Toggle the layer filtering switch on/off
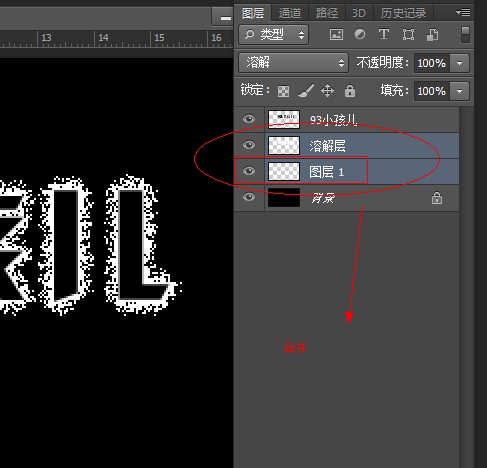Image resolution: width=487 pixels, height=468 pixels. pyautogui.click(x=465, y=35)
